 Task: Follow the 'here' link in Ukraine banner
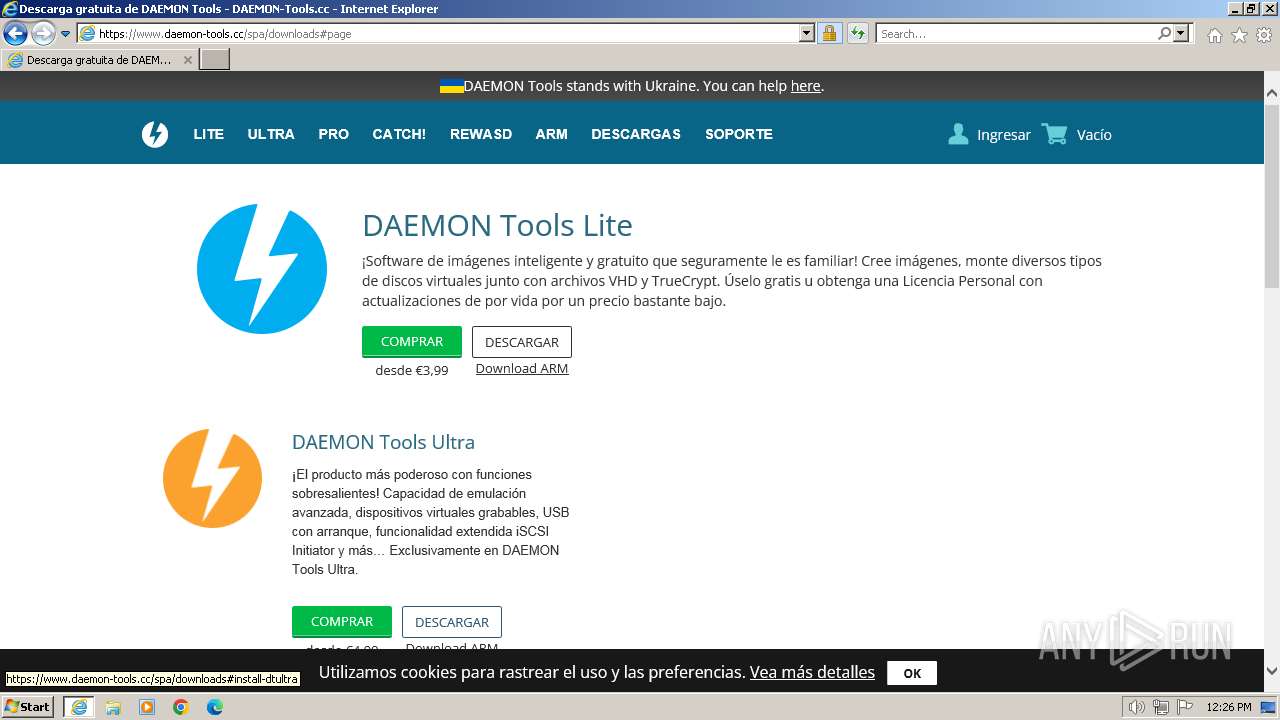pos(805,86)
